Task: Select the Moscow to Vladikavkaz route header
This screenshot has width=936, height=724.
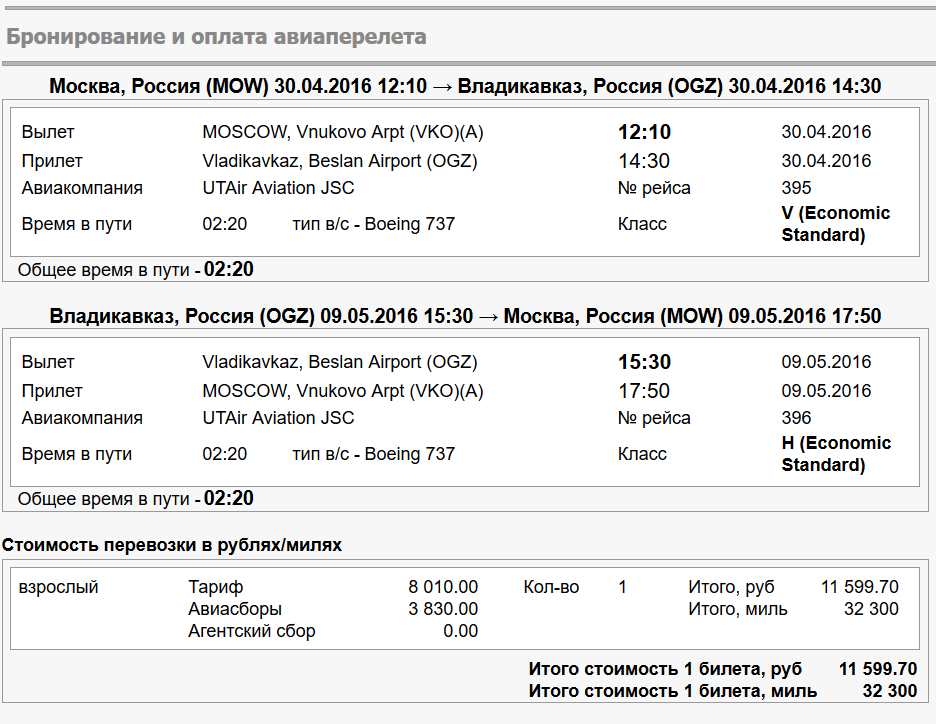Action: [465, 86]
